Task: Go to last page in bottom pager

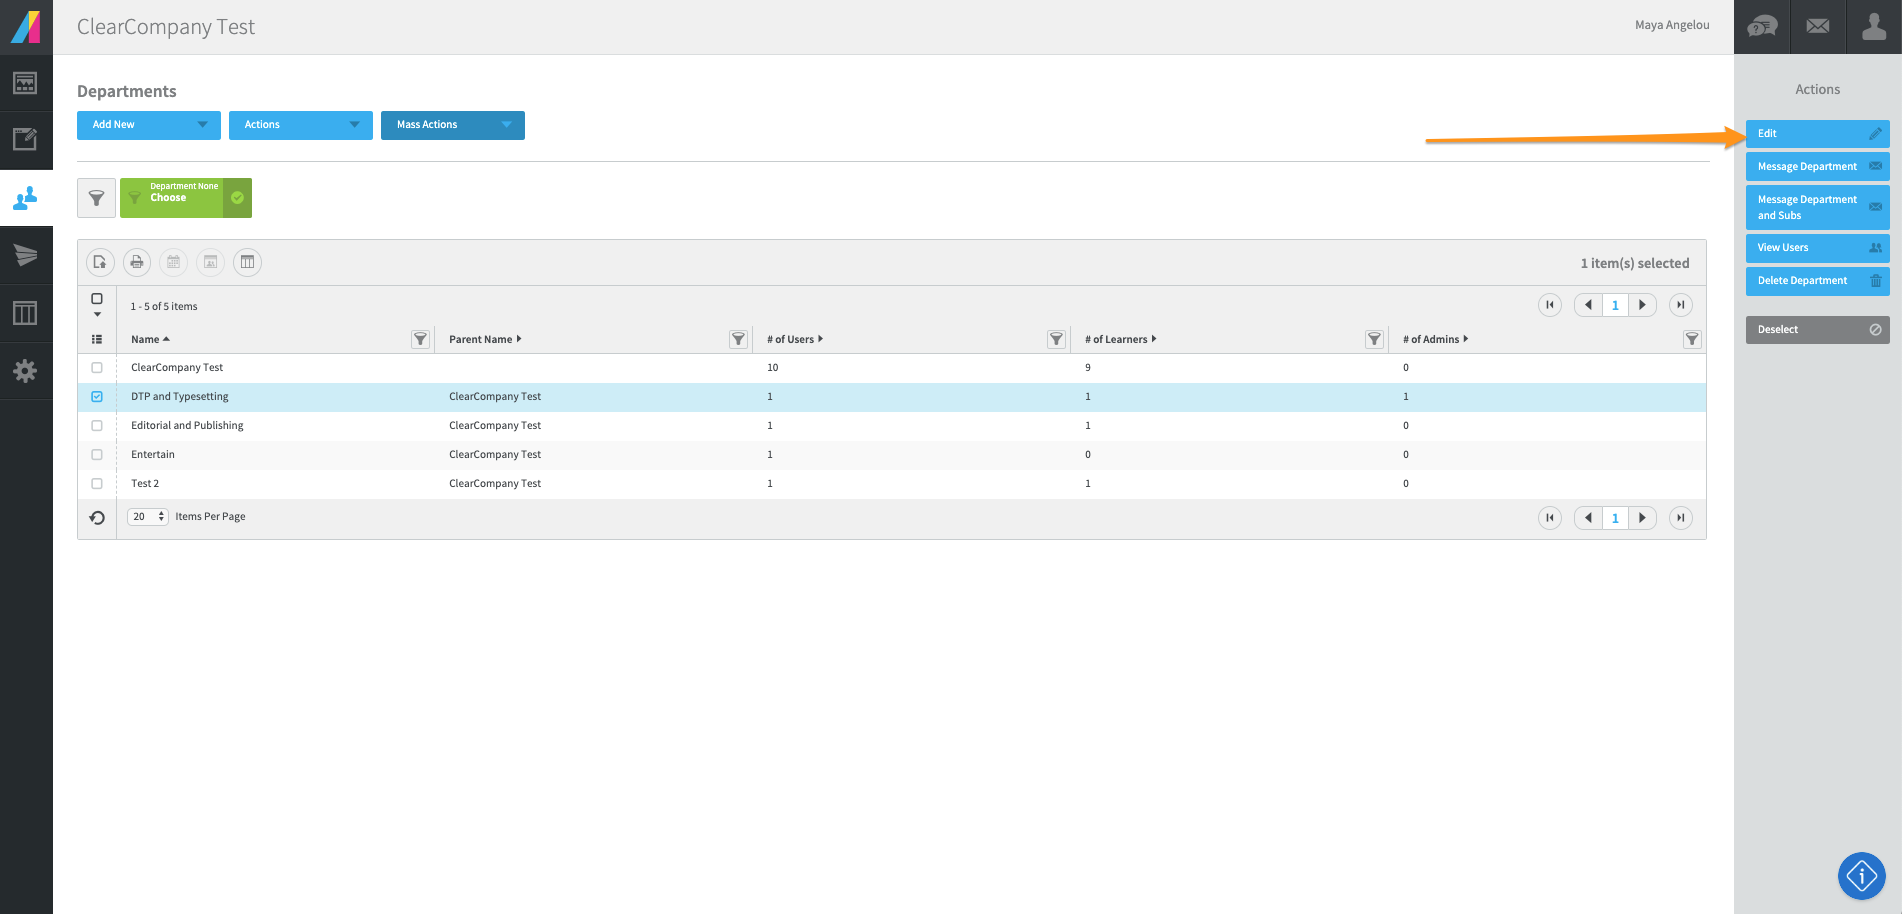Action: (x=1681, y=518)
